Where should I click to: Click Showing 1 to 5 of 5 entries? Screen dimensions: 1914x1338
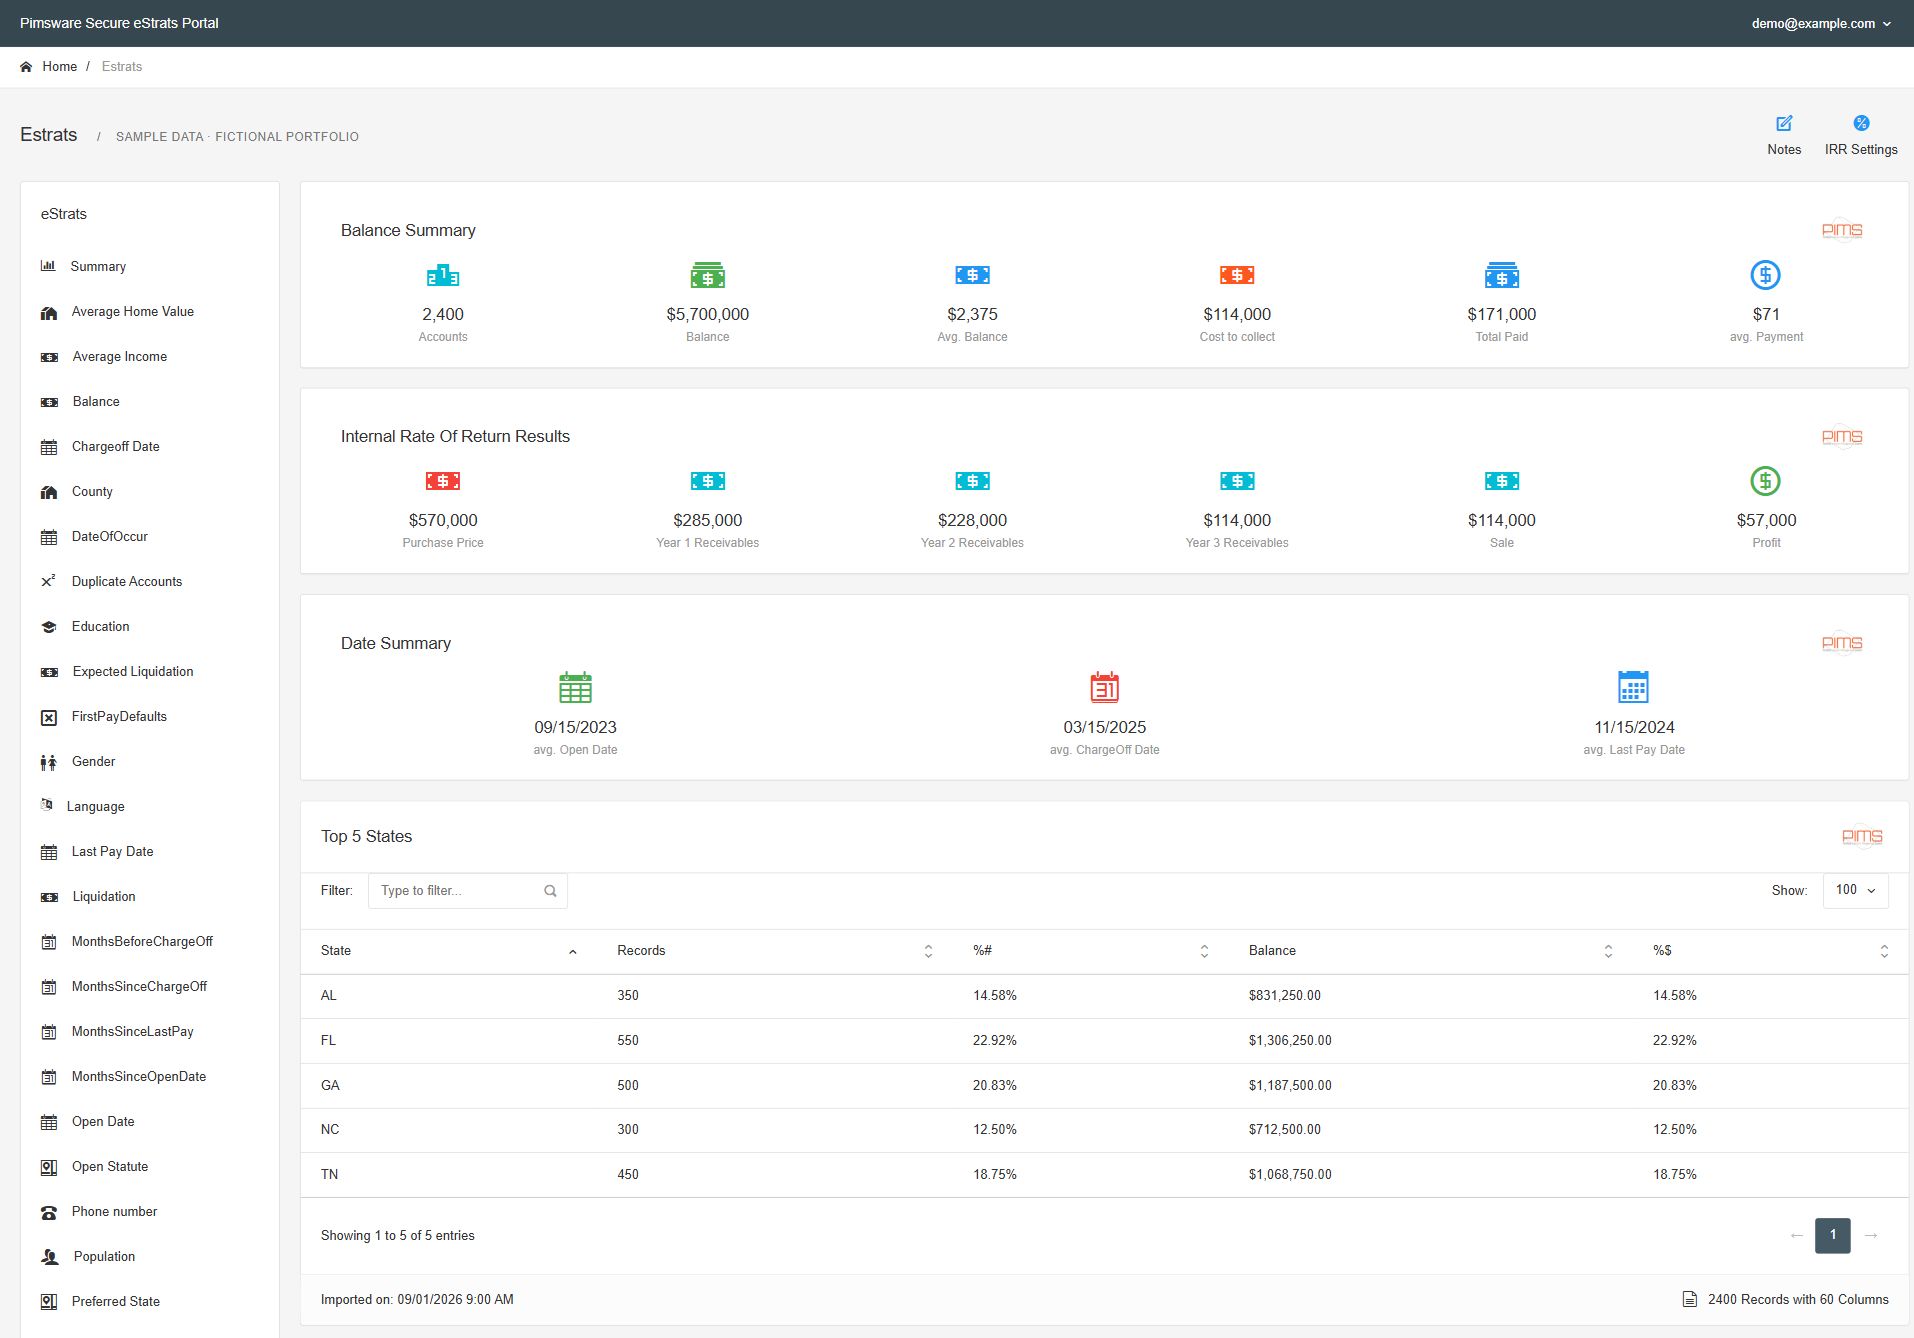click(398, 1236)
